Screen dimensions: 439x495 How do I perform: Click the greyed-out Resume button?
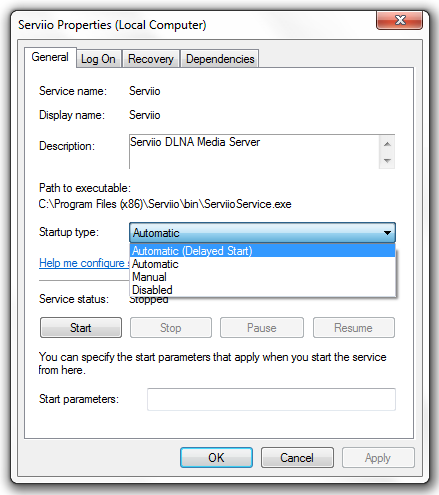point(354,328)
